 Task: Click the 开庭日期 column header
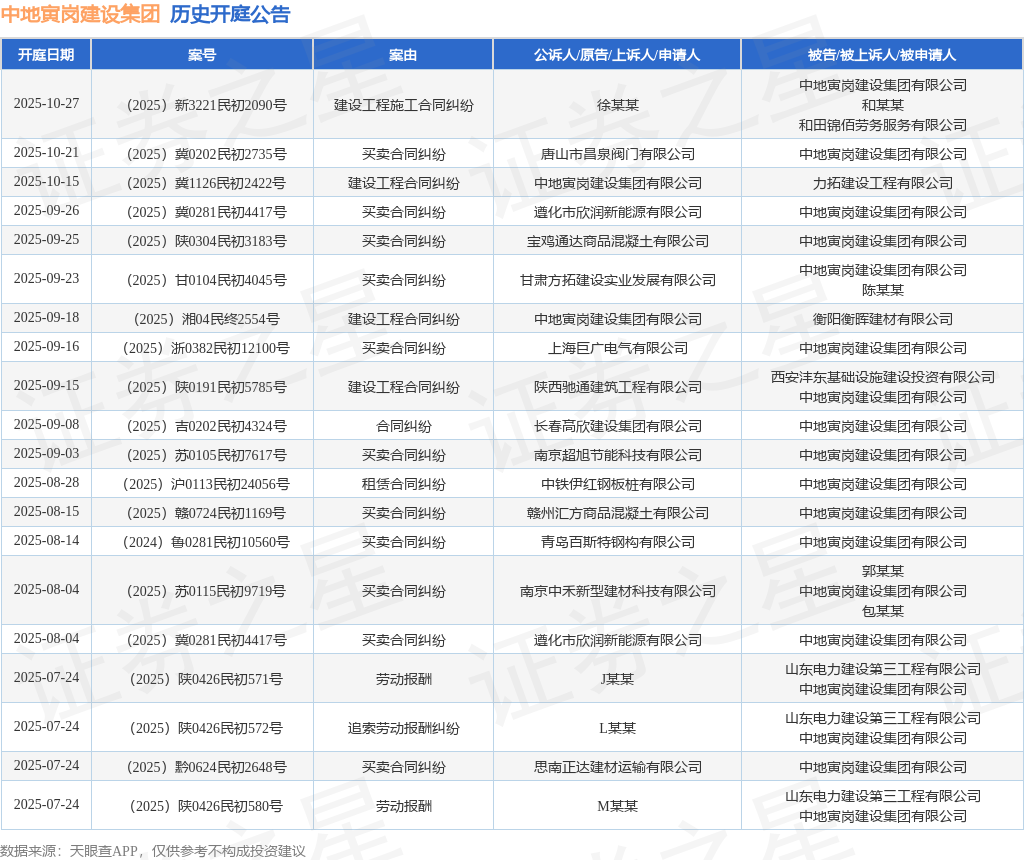click(x=46, y=55)
